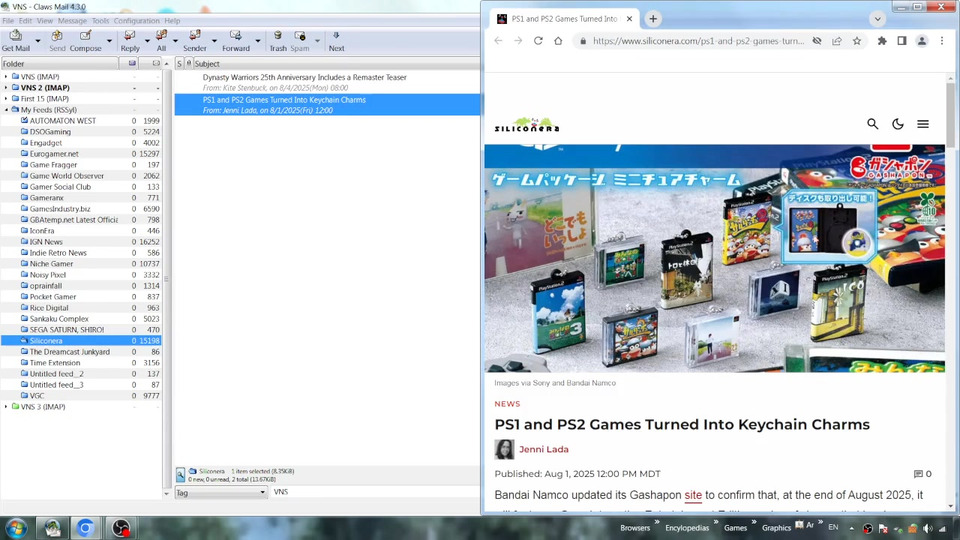
Task: Open the File menu in Claws Mail
Action: click(x=8, y=21)
